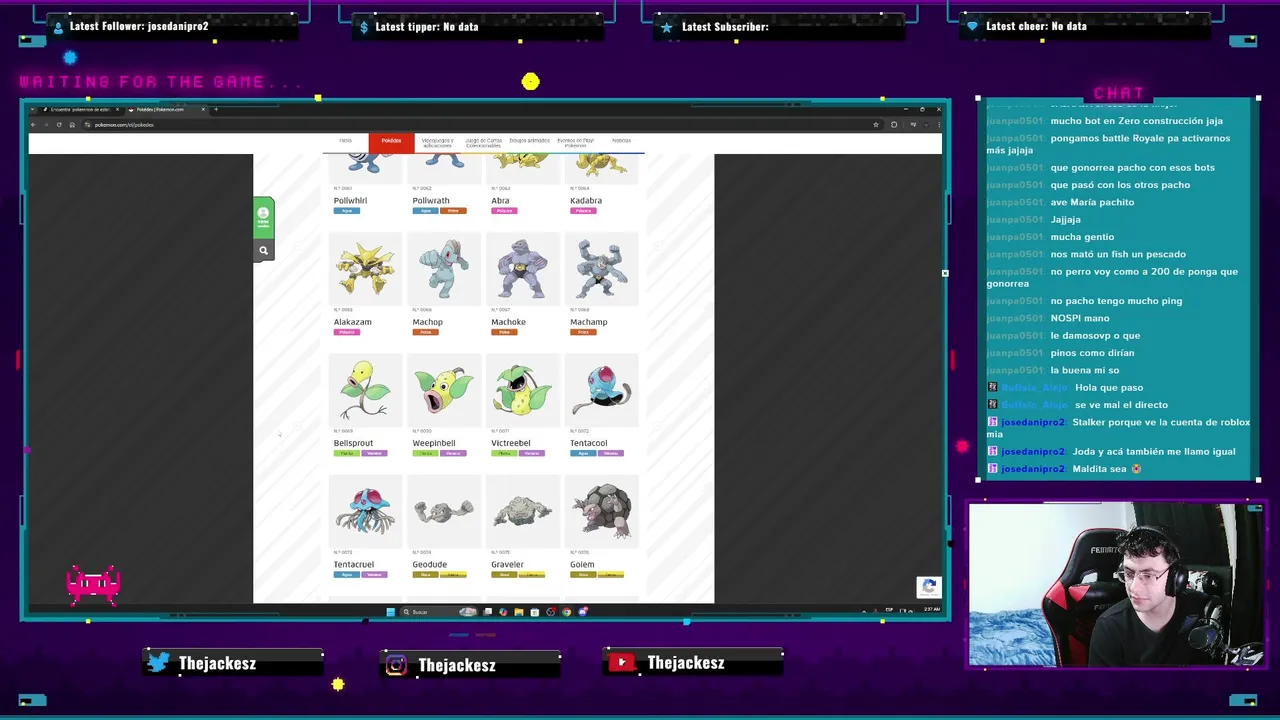The image size is (1280, 720).
Task: Click the streamer webcam feed
Action: pyautogui.click(x=1116, y=585)
